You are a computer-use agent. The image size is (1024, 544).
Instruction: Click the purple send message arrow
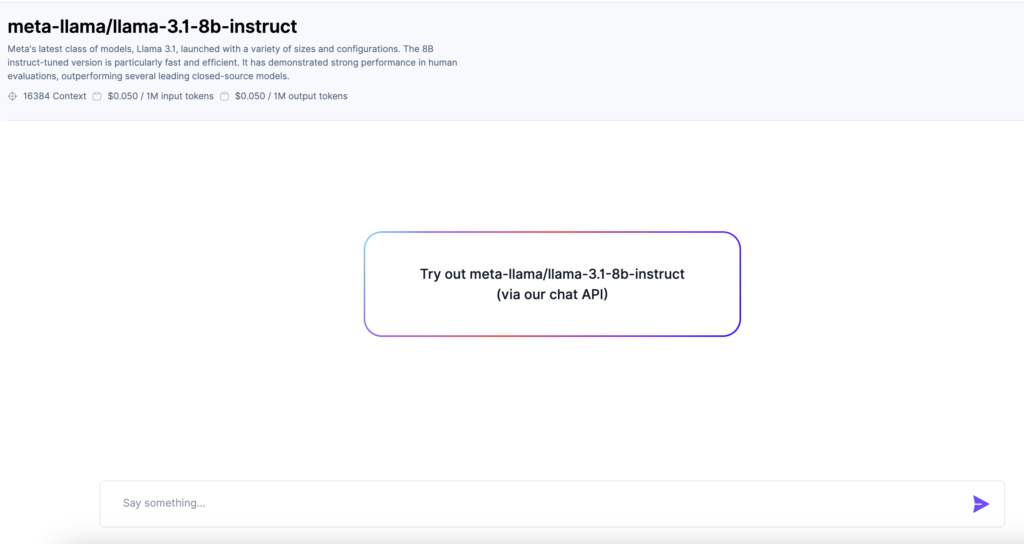click(x=980, y=504)
